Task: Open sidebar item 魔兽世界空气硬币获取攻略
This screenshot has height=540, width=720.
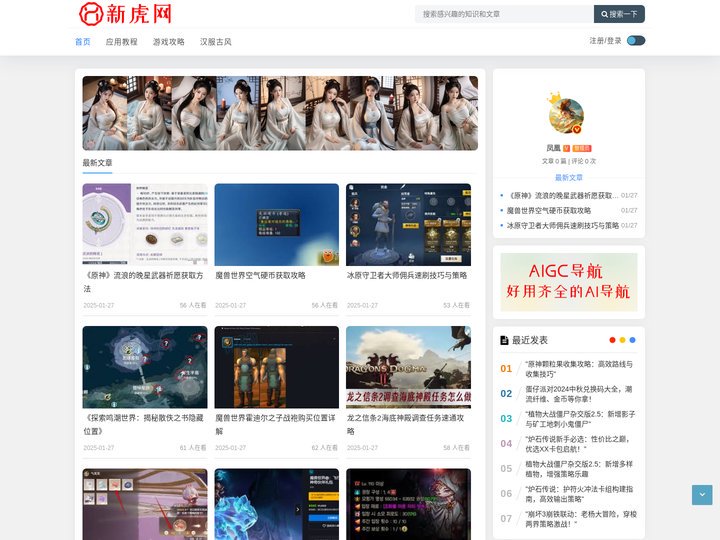Action: (549, 210)
